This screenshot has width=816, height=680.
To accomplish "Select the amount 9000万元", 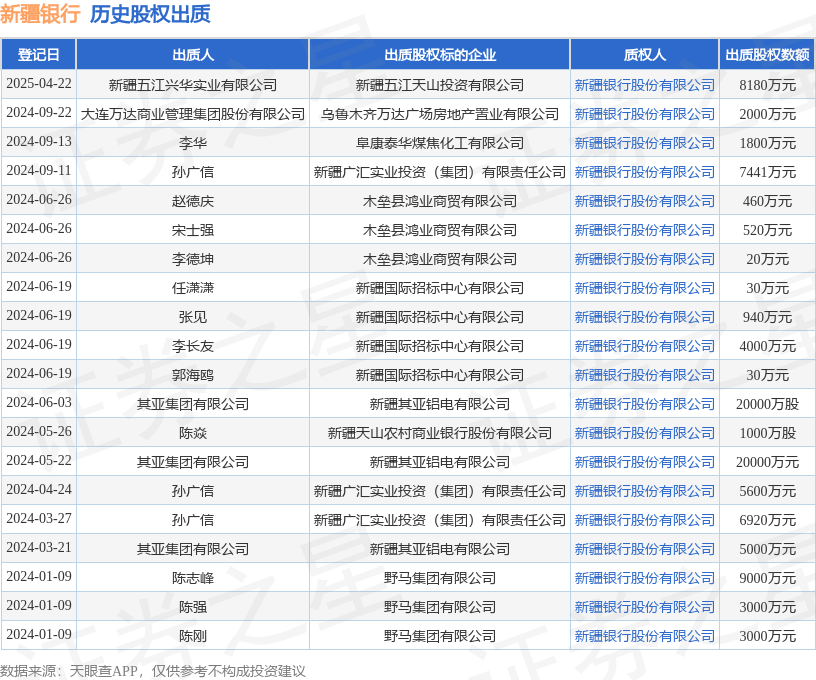I will pos(768,578).
